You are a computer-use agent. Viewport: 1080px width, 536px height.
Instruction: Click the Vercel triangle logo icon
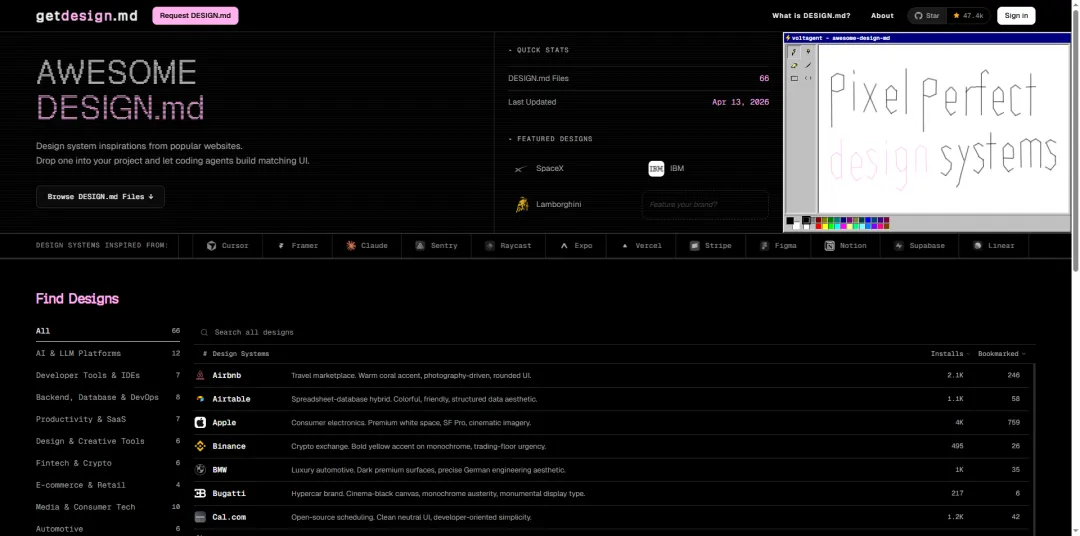tap(625, 245)
